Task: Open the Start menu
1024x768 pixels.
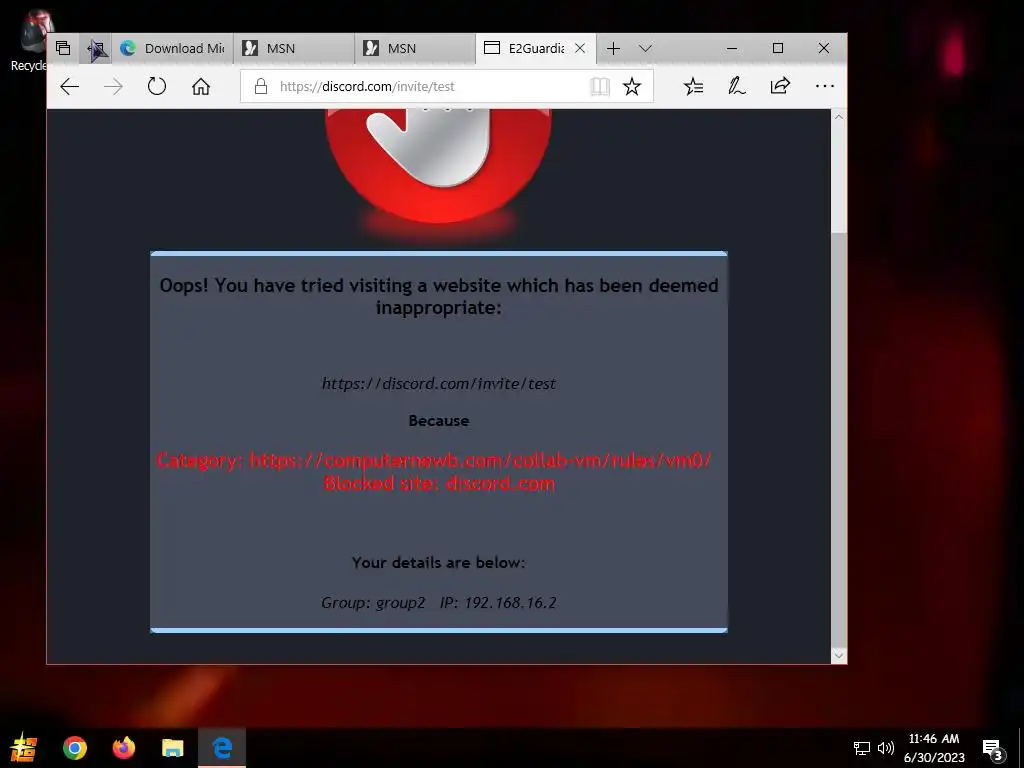Action: click(x=24, y=748)
